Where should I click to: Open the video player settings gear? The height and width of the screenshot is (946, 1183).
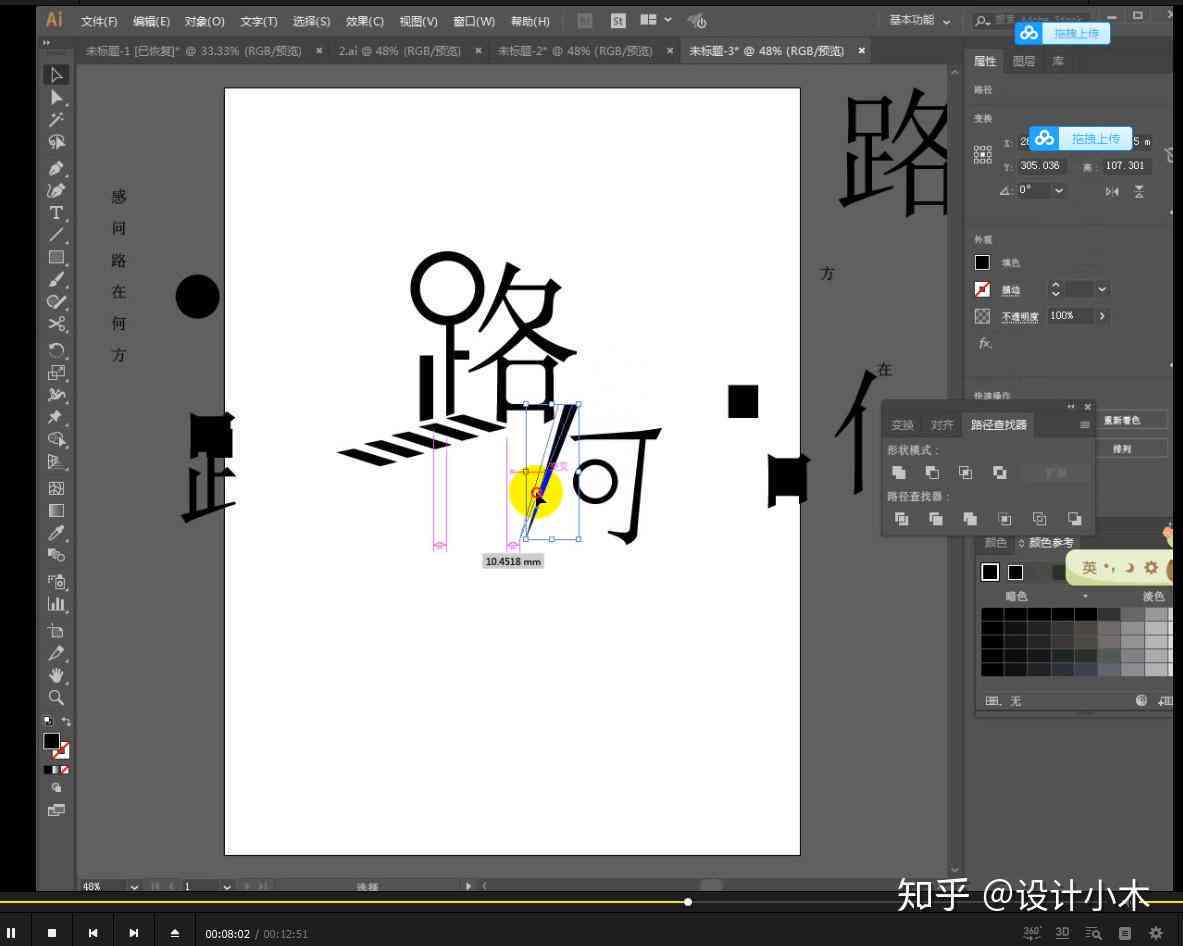(1155, 933)
